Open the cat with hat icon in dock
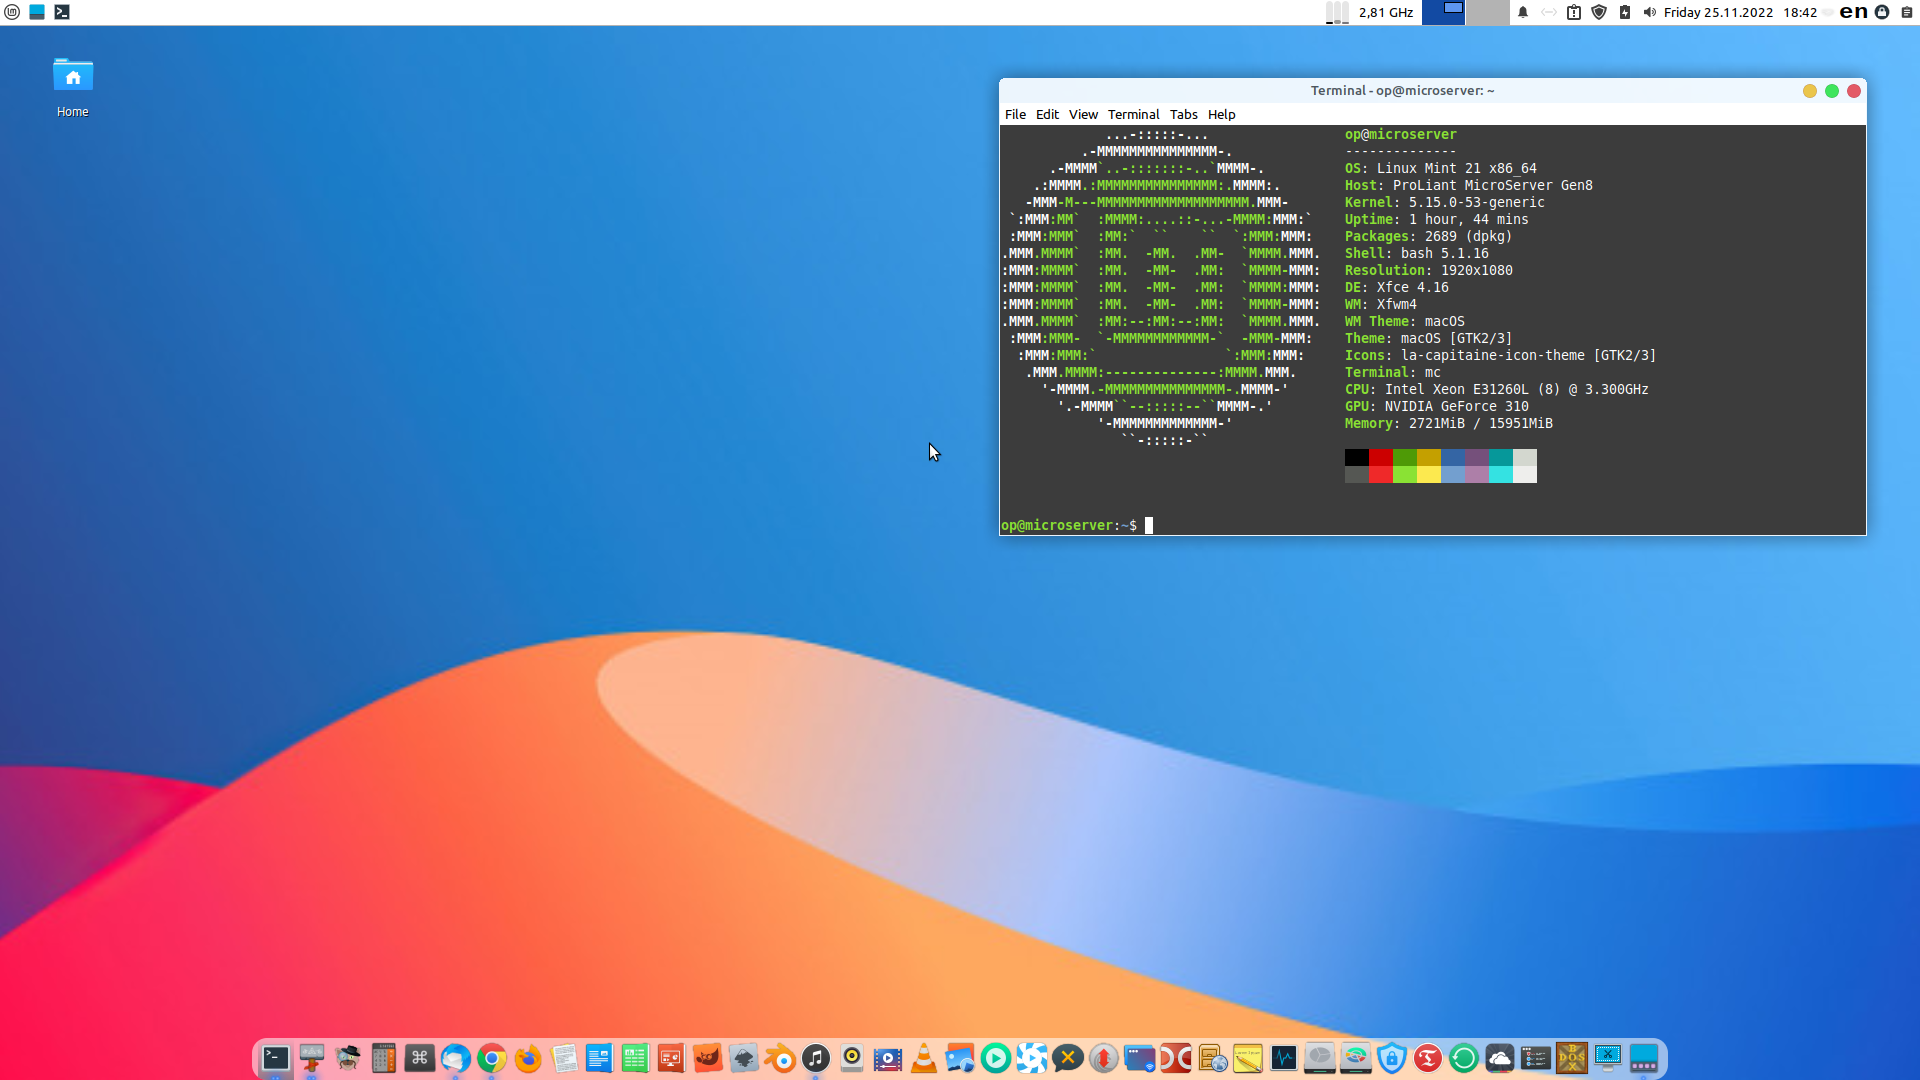The width and height of the screenshot is (1920, 1080). pyautogui.click(x=348, y=1058)
